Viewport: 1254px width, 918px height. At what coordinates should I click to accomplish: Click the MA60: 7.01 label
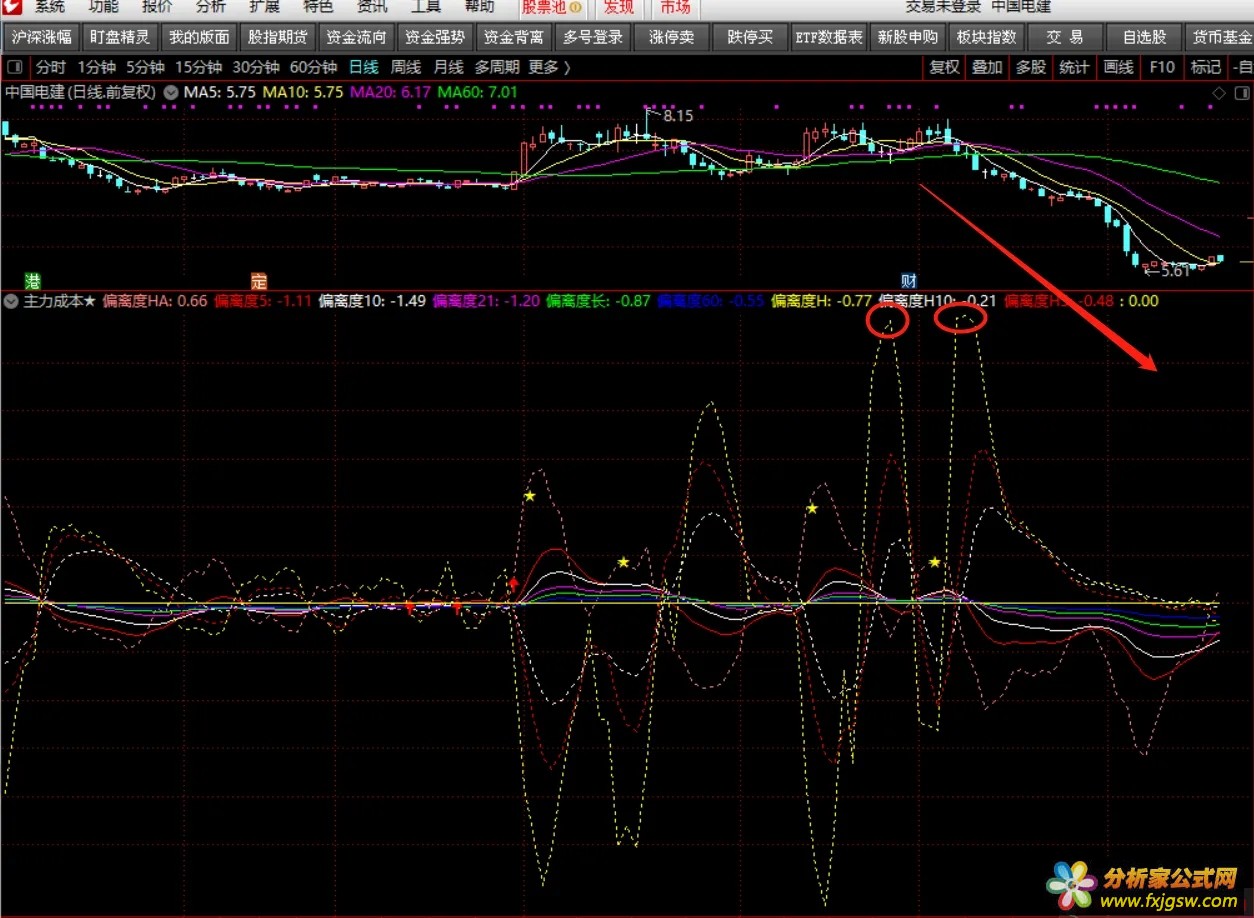point(478,91)
